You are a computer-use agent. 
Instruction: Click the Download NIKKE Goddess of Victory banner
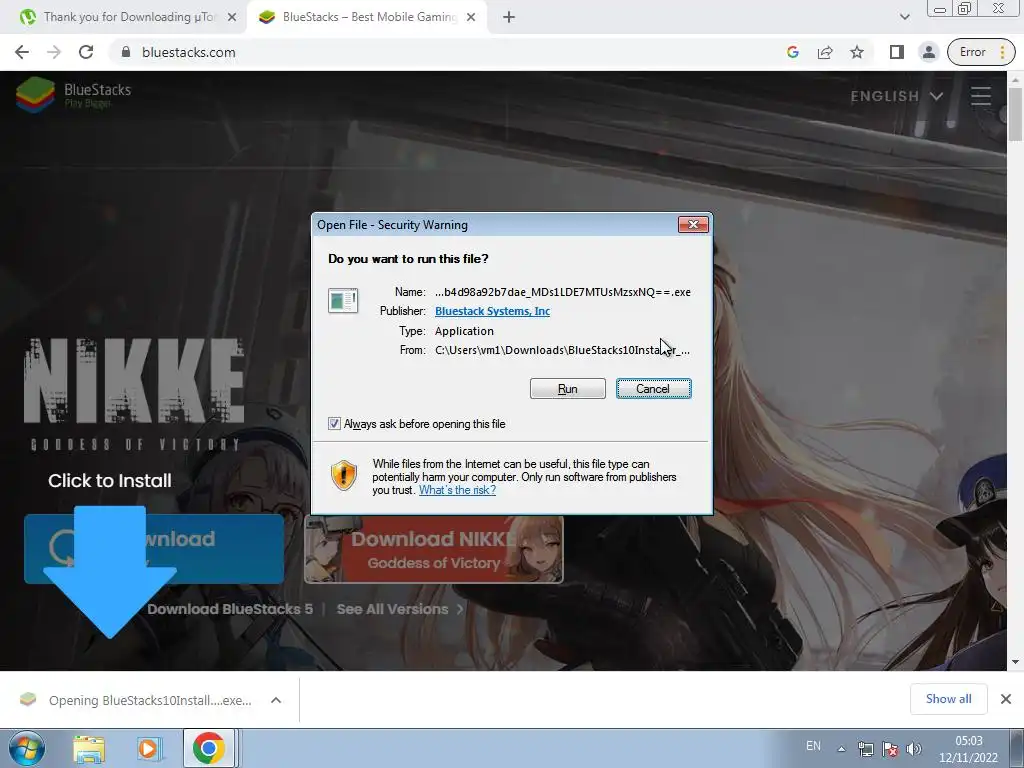pos(434,549)
